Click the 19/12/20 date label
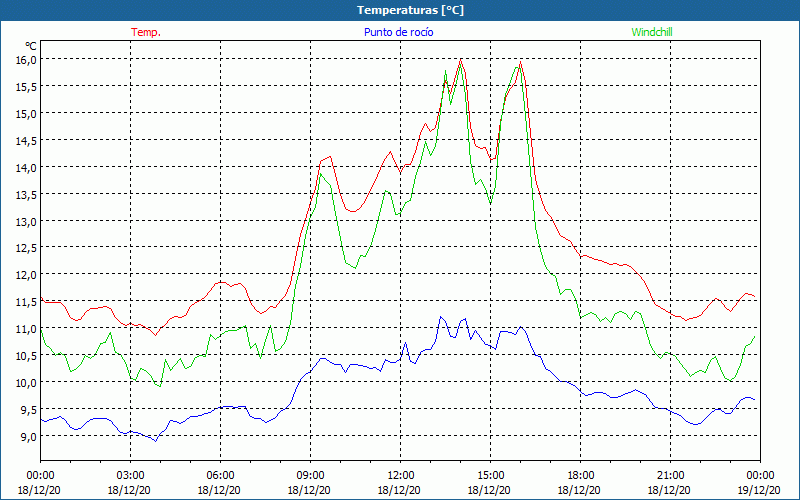Image resolution: width=800 pixels, height=500 pixels. 759,490
